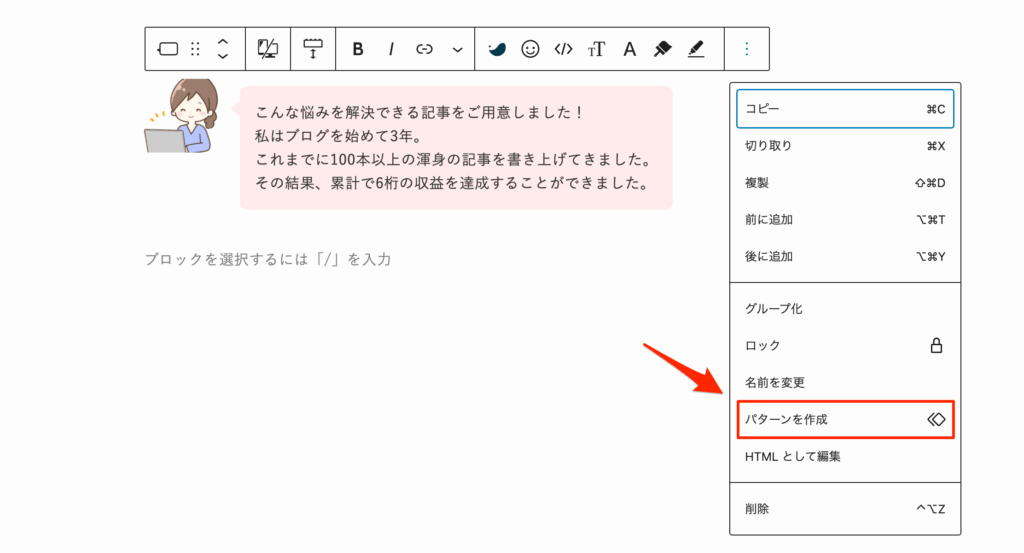Screen dimensions: 1024x553
Task: Select 前に追加 menu entry
Action: tap(845, 219)
